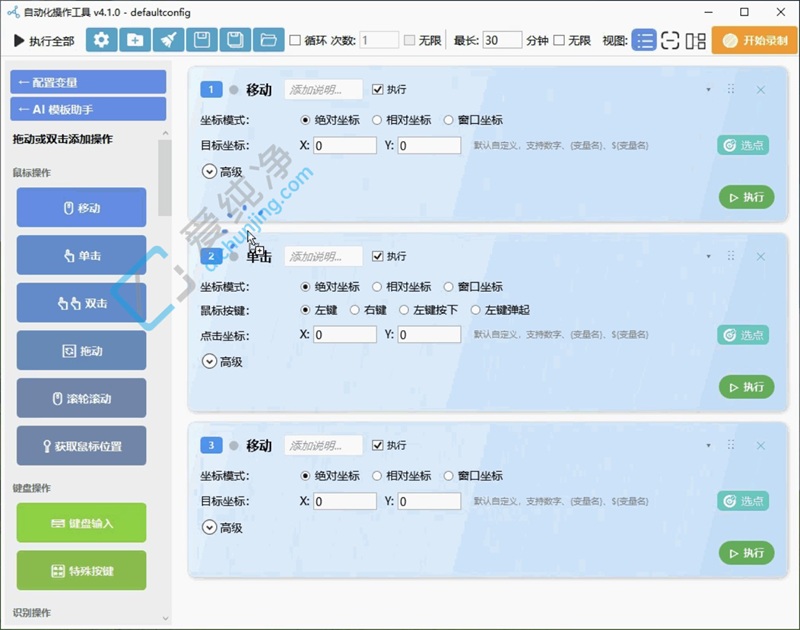800x630 pixels.
Task: Select 窗口坐标 radio in step 1
Action: pyautogui.click(x=448, y=120)
